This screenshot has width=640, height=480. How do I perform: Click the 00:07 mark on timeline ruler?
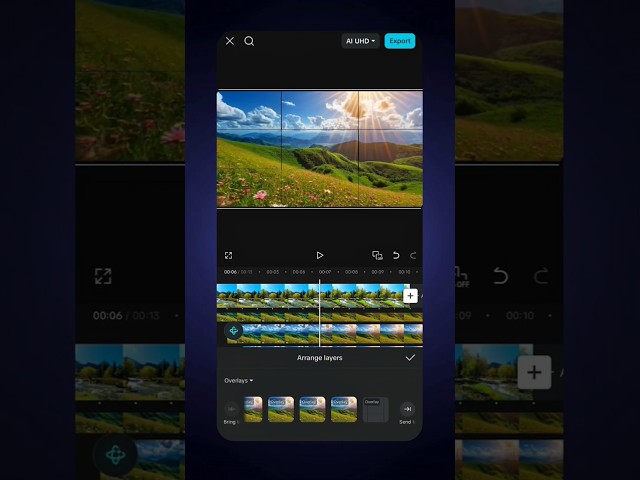tap(325, 272)
